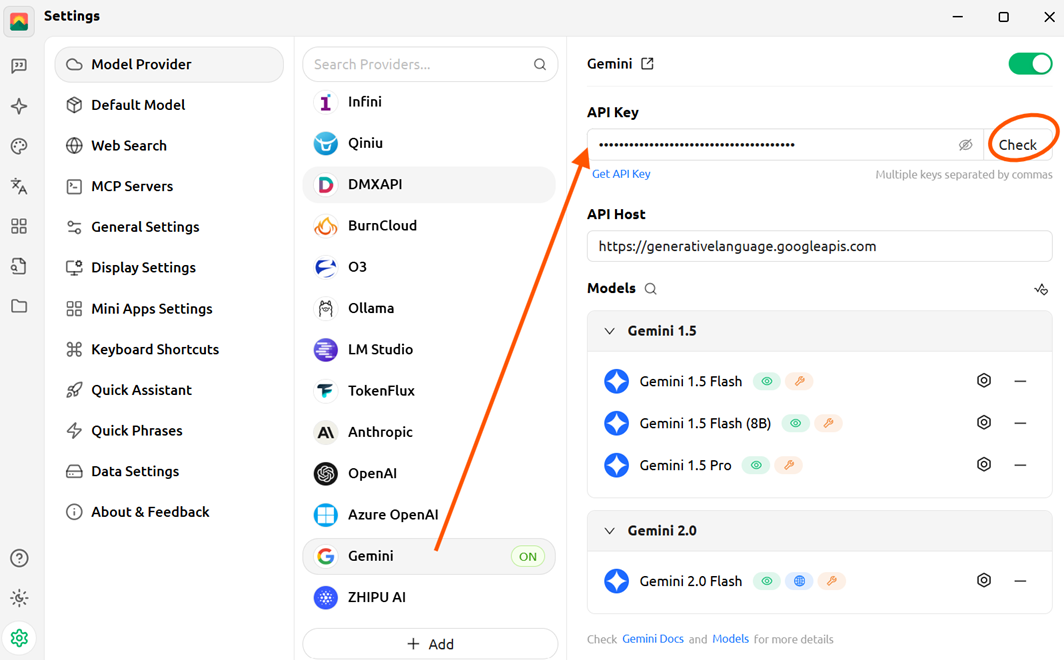Select the Qiniu provider

429,143
